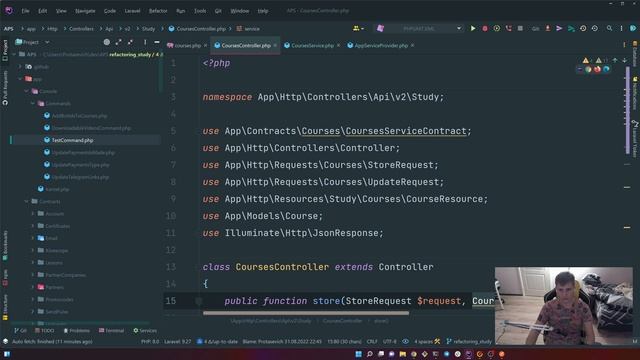
Task: Click the green Git push arrow icon
Action: (x=571, y=29)
